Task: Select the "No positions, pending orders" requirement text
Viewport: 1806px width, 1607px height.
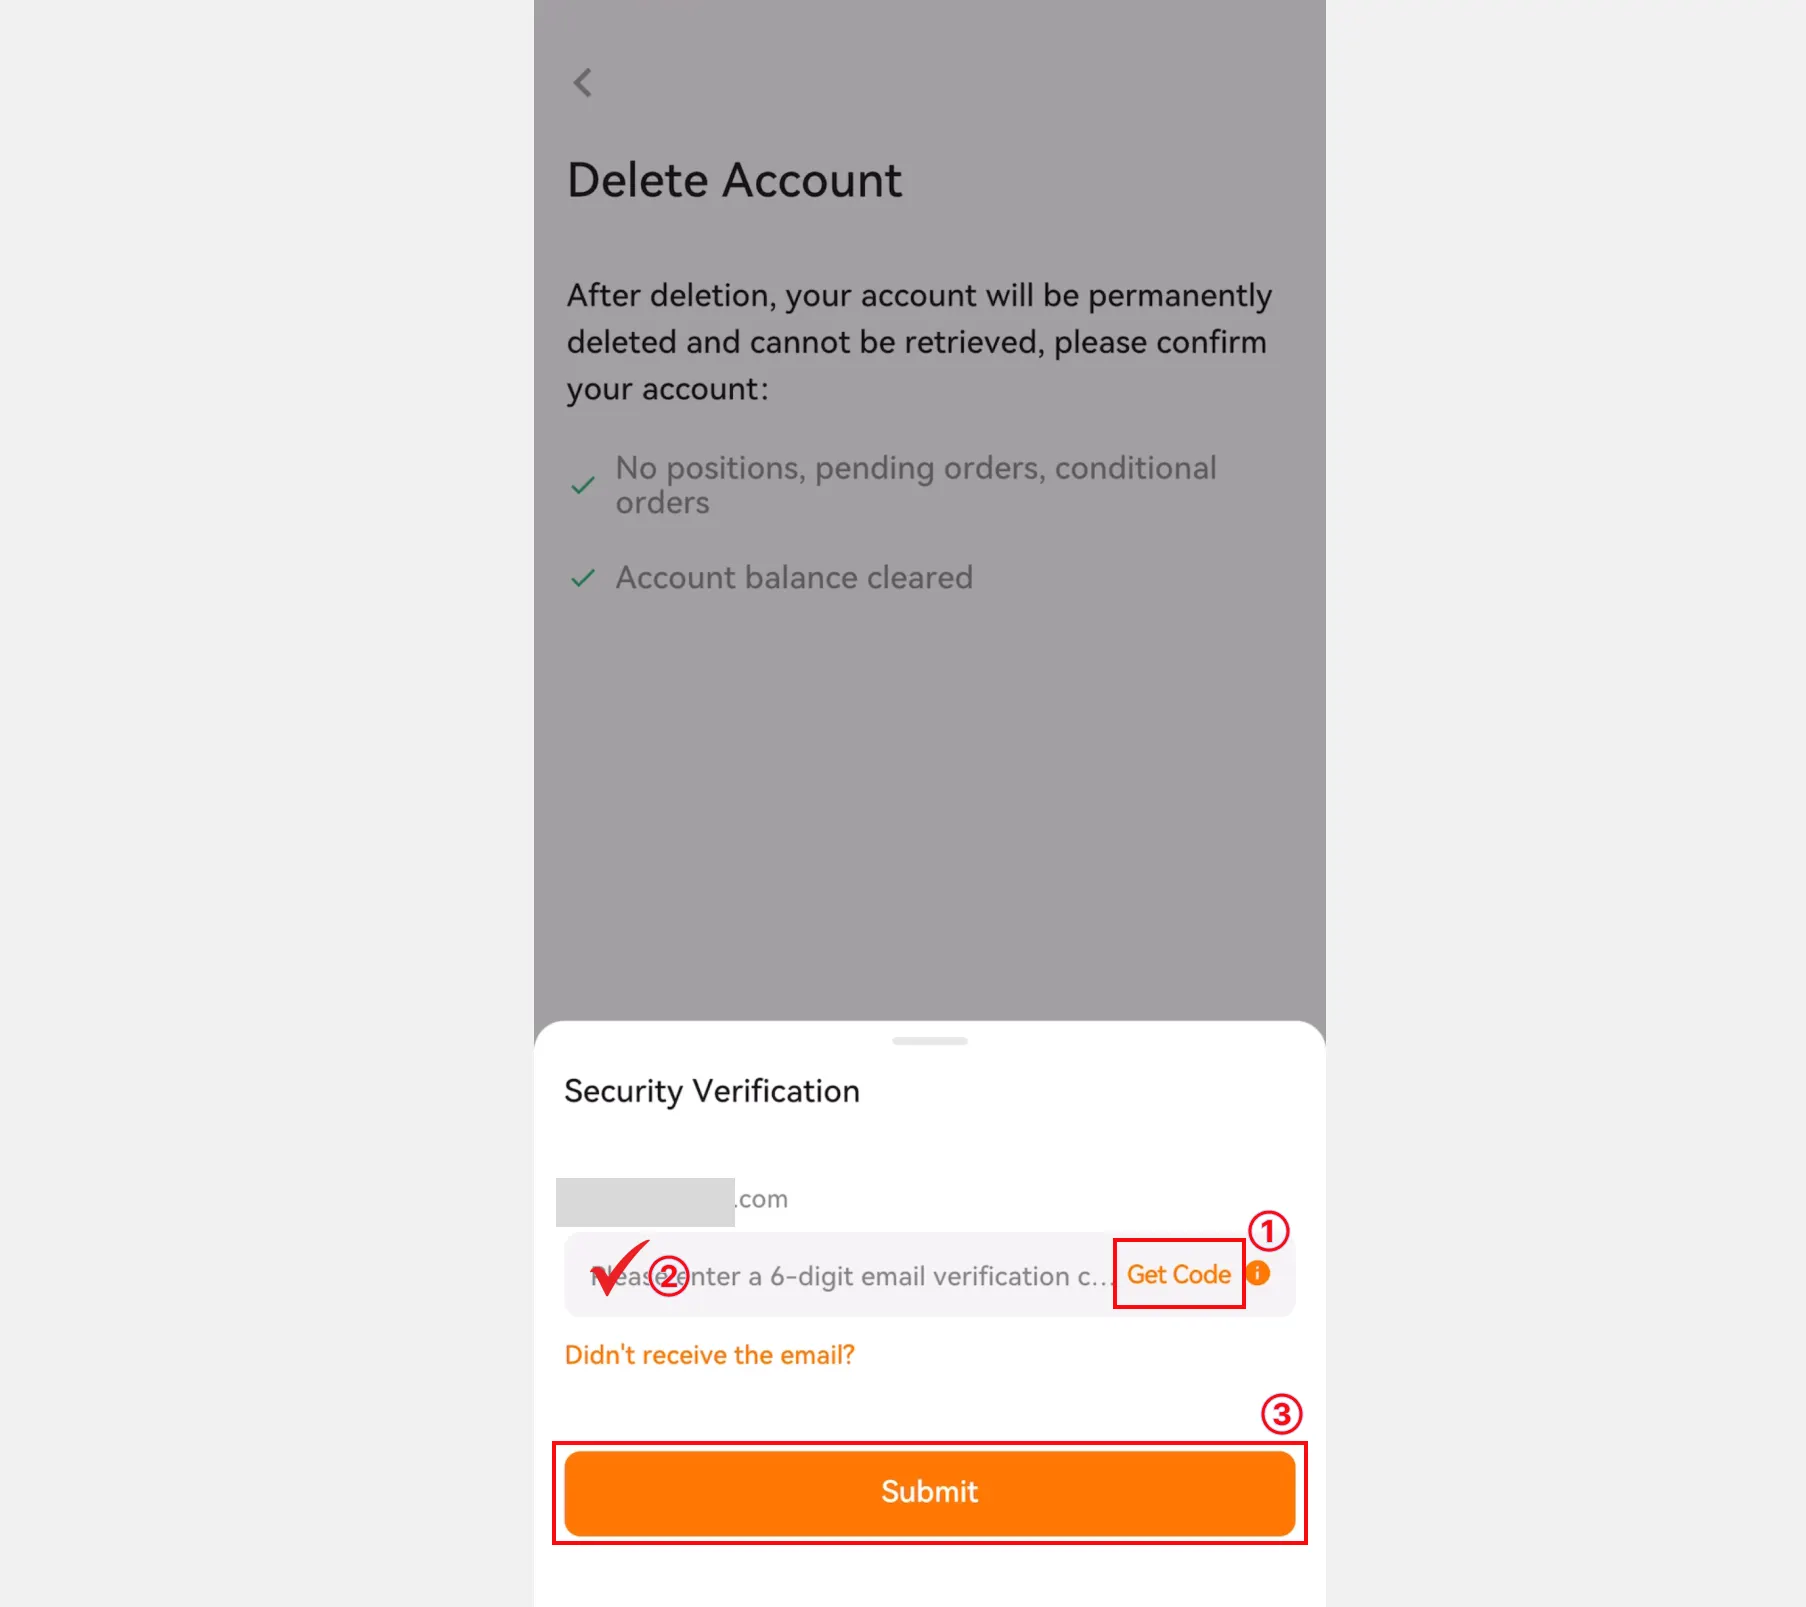Action: (916, 485)
